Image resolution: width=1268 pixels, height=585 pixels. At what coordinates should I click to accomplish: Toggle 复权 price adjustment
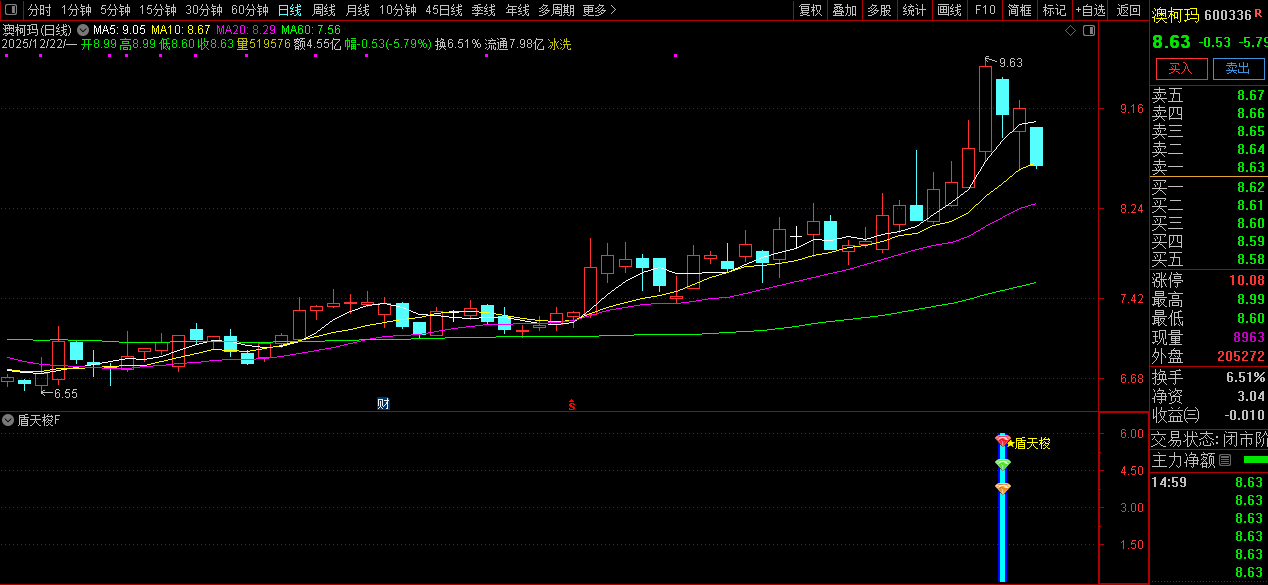(809, 10)
